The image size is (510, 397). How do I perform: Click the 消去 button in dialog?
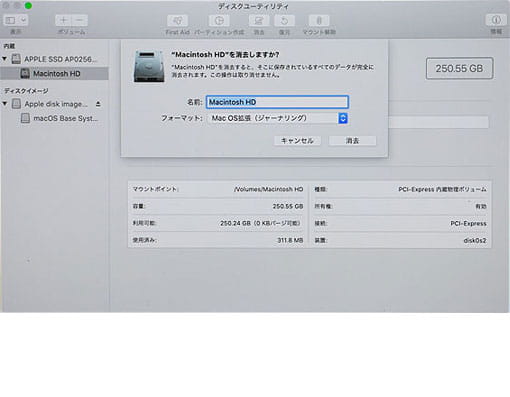click(x=352, y=141)
